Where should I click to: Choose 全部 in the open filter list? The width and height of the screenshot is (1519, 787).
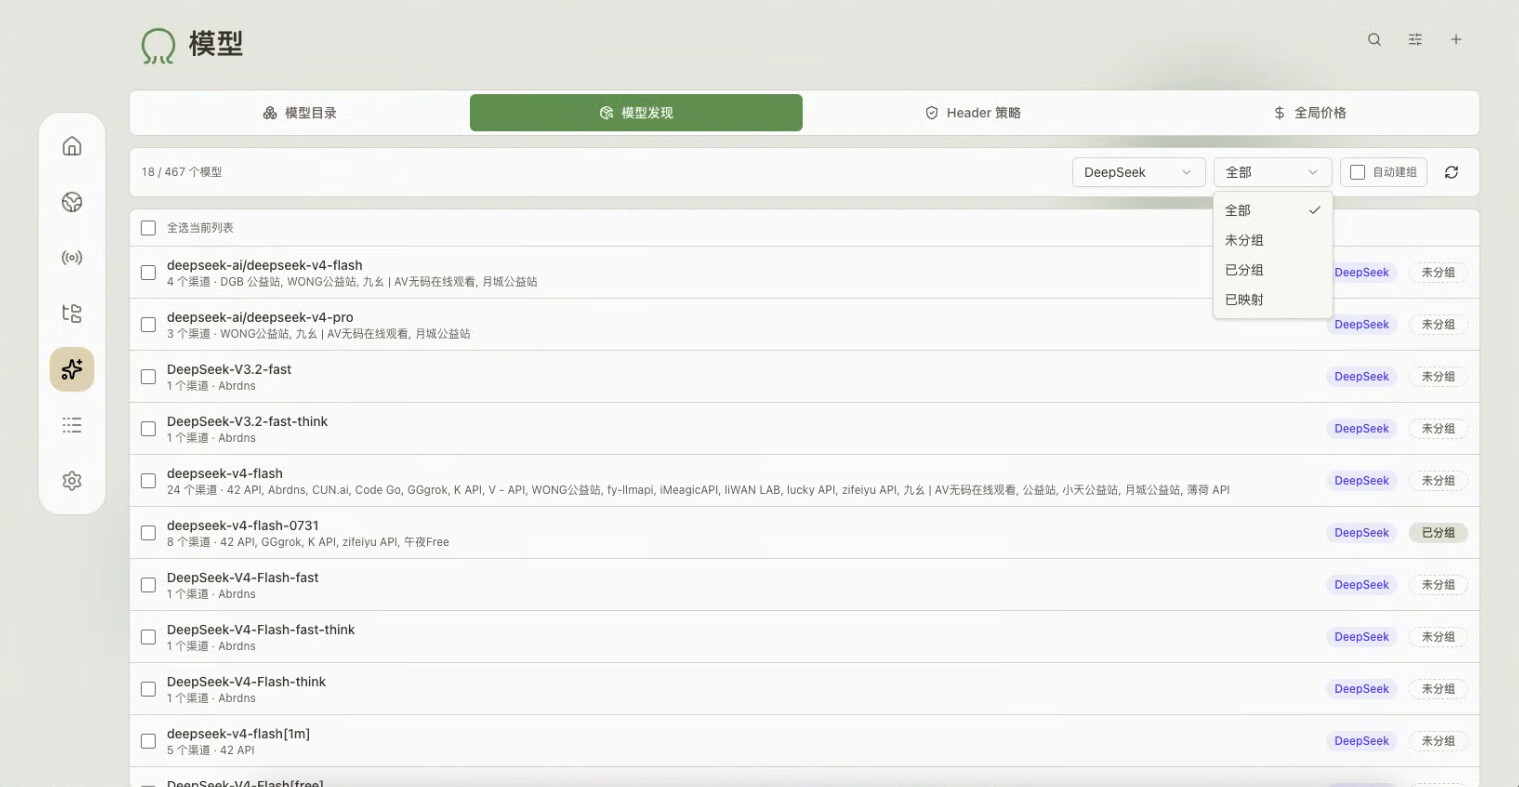(1272, 210)
